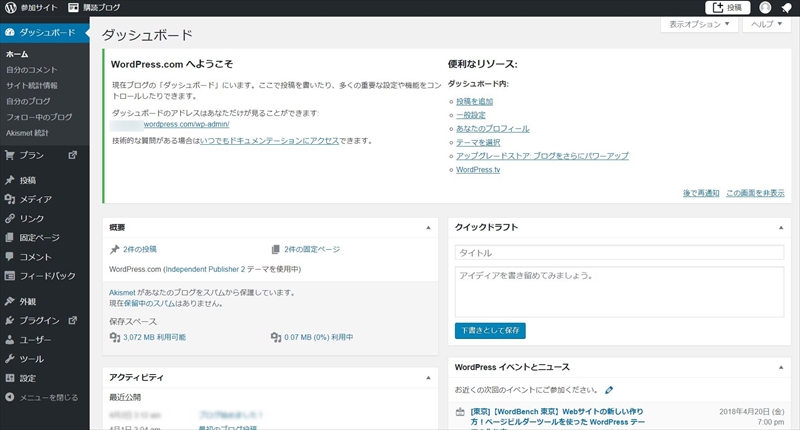Open Akismet 統計 in sidebar
Screen dimensions: 800x430
(28, 133)
